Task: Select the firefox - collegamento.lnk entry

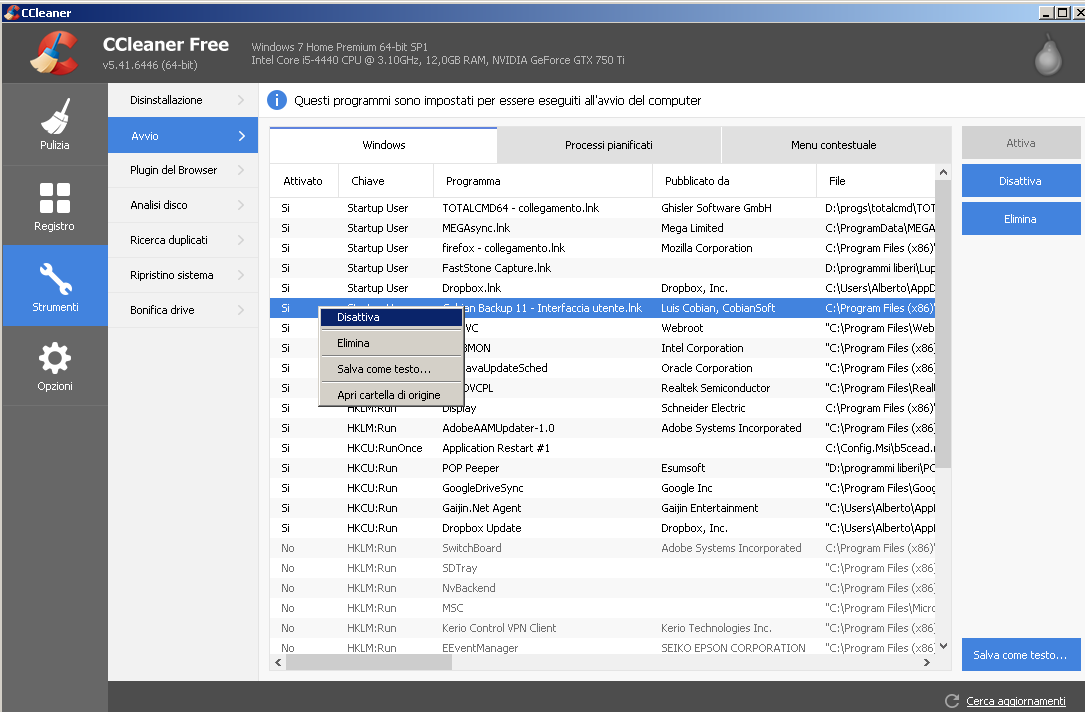Action: click(x=602, y=248)
